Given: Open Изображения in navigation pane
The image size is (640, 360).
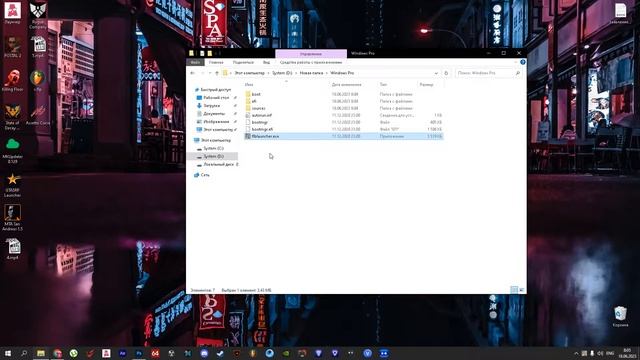Looking at the screenshot, I should pyautogui.click(x=216, y=122).
